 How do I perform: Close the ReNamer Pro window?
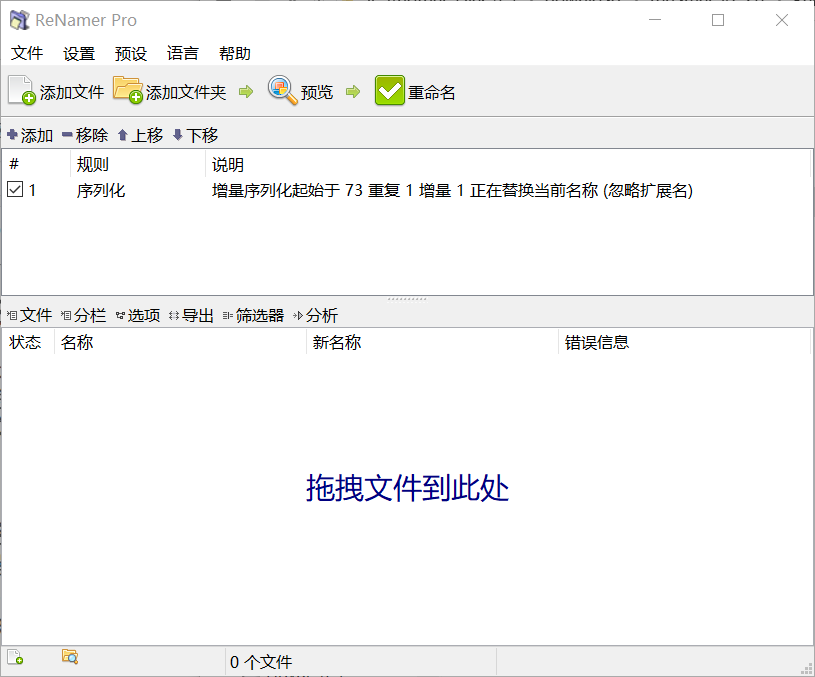(782, 20)
